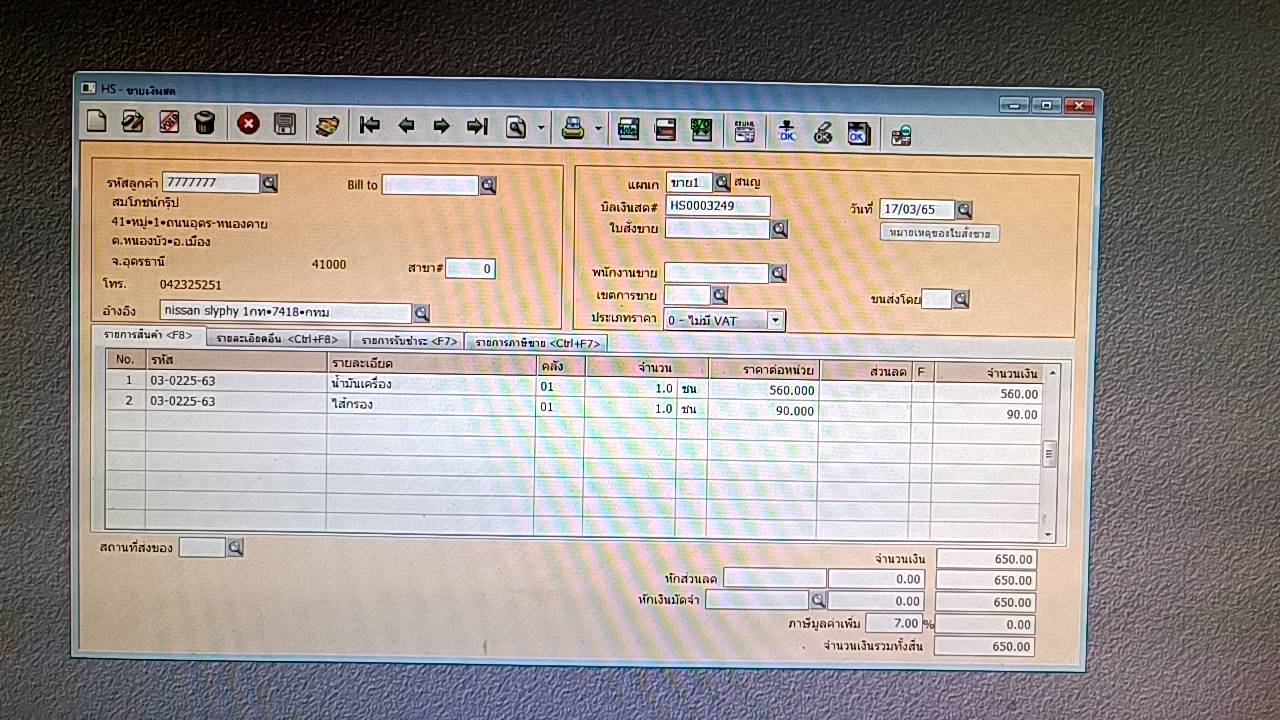Click the trash can delete icon
The image size is (1280, 720).
[204, 123]
